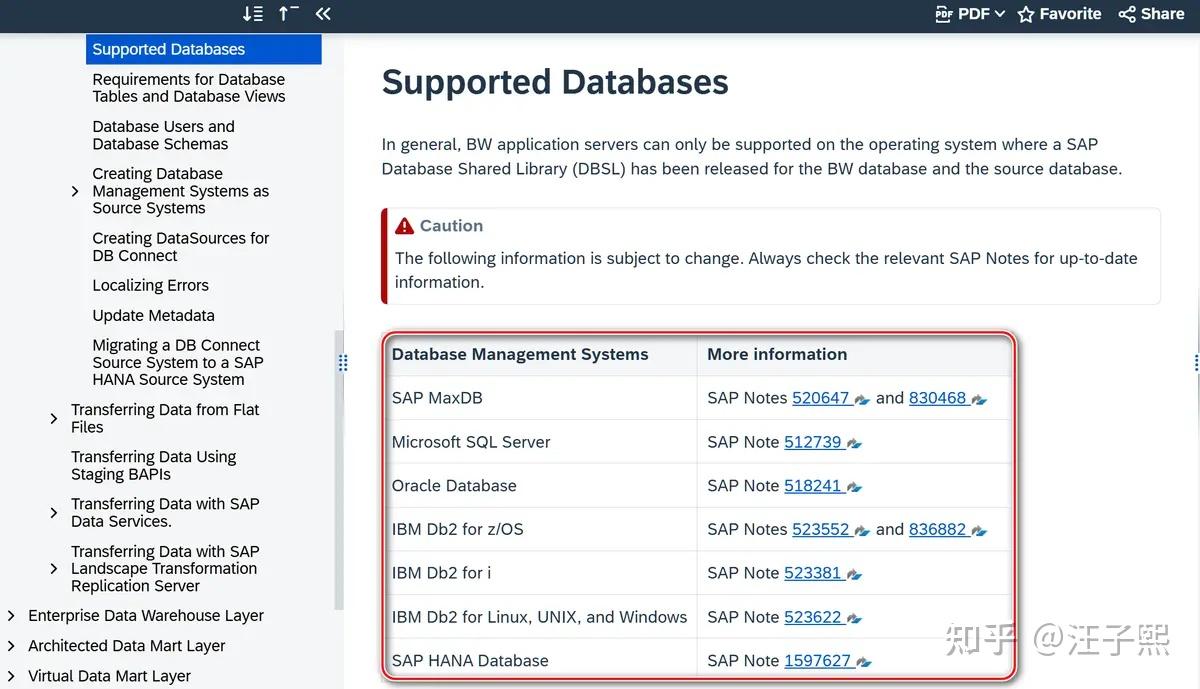
Task: Open SAP Note 523381 link
Action: 812,573
